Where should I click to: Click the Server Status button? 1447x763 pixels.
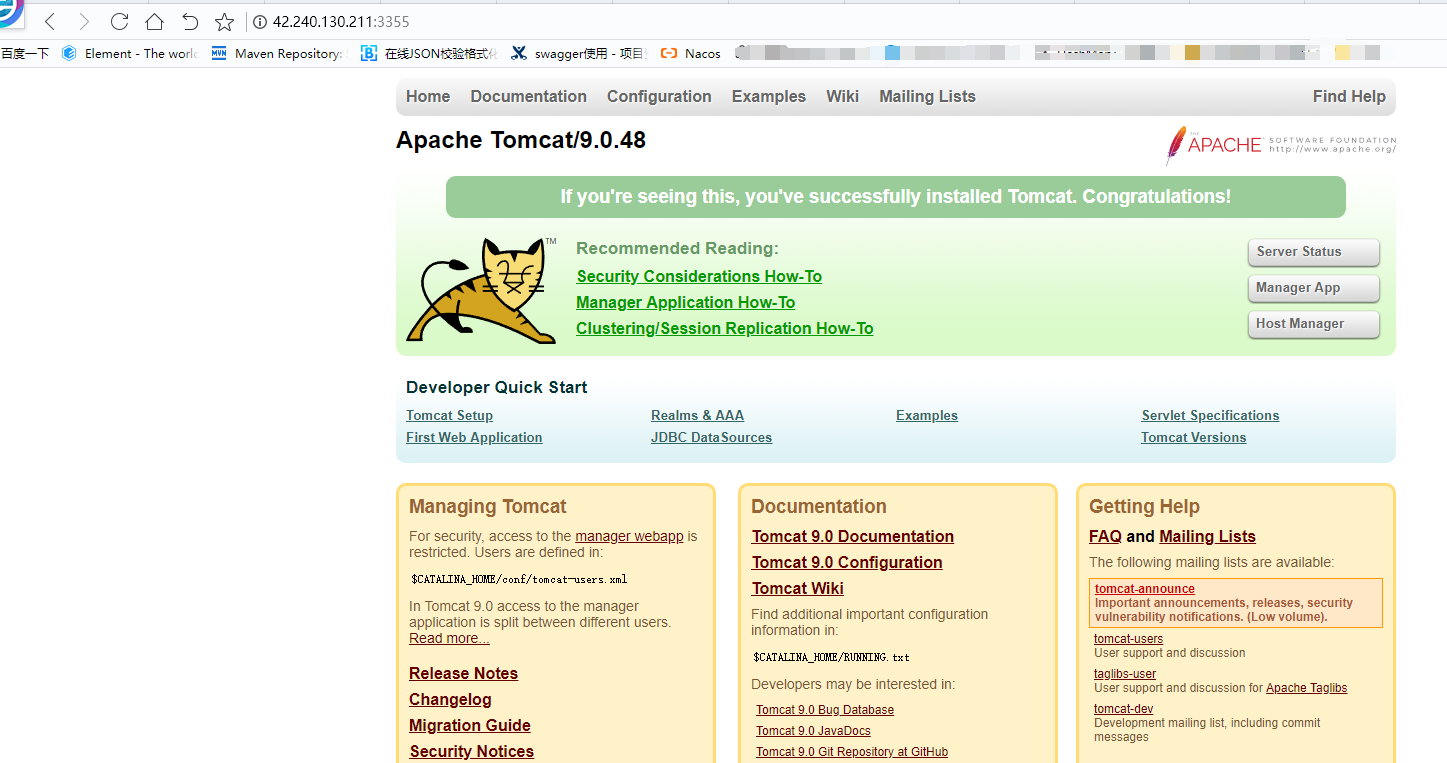pyautogui.click(x=1313, y=252)
